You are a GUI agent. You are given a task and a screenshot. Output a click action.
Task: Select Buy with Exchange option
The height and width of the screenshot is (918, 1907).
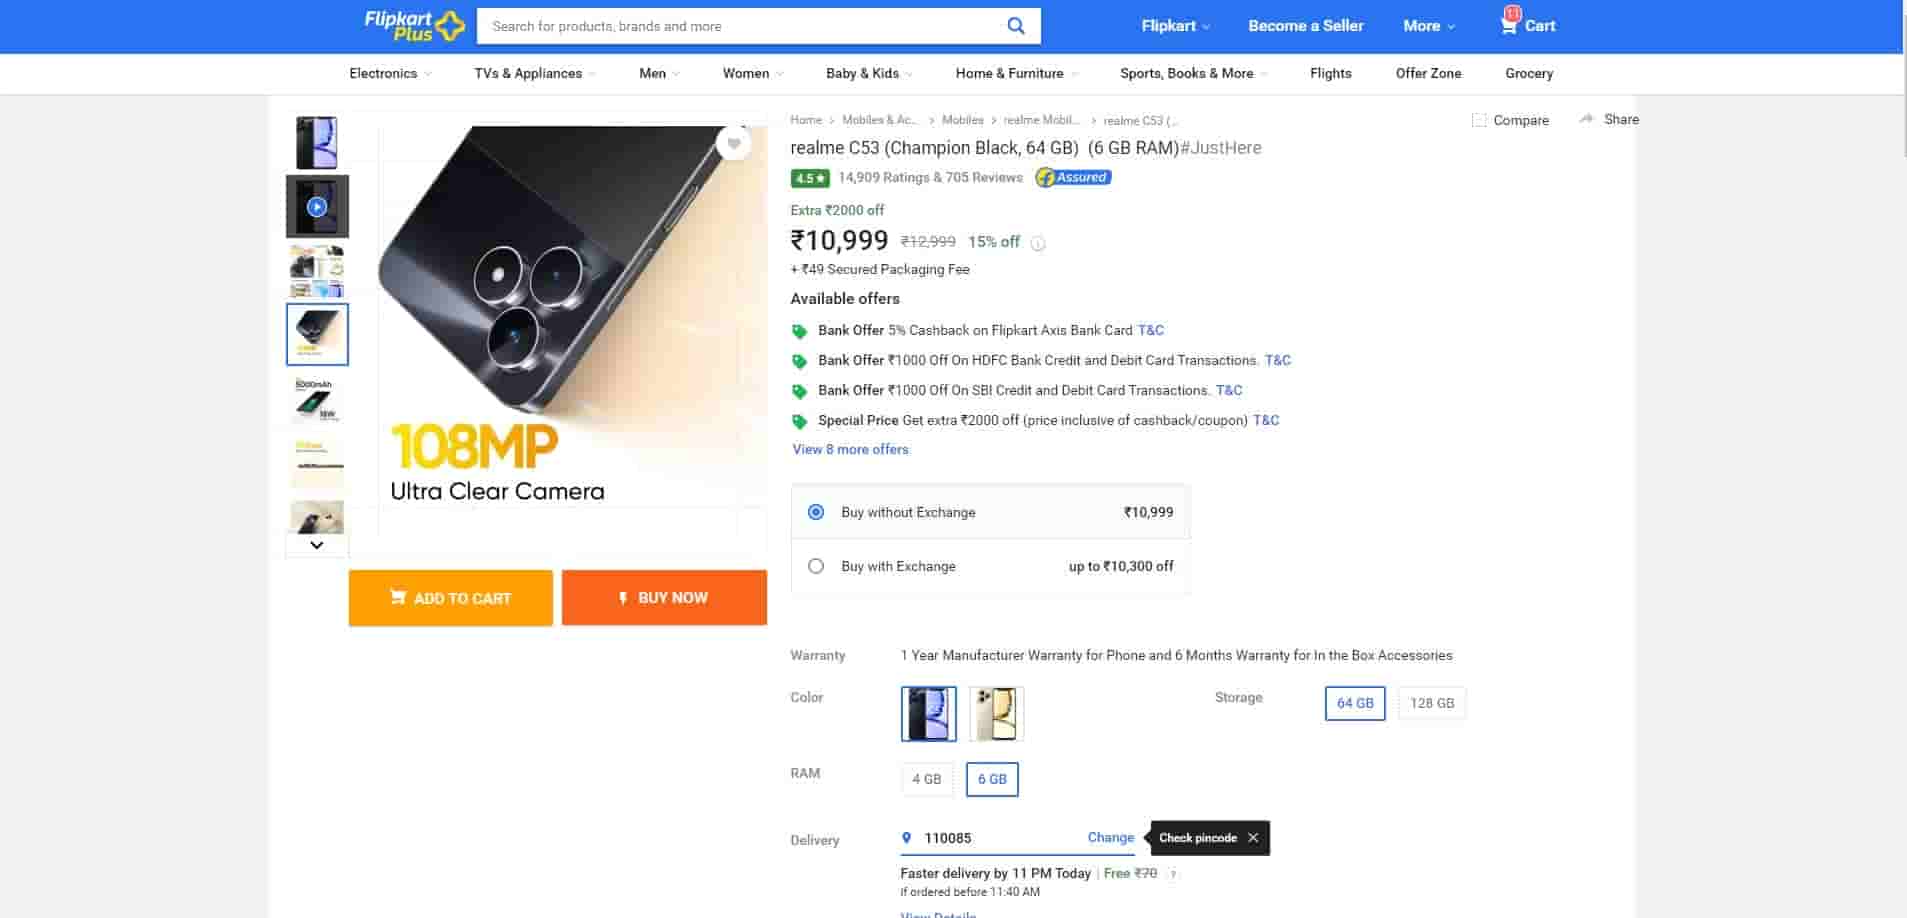coord(816,566)
